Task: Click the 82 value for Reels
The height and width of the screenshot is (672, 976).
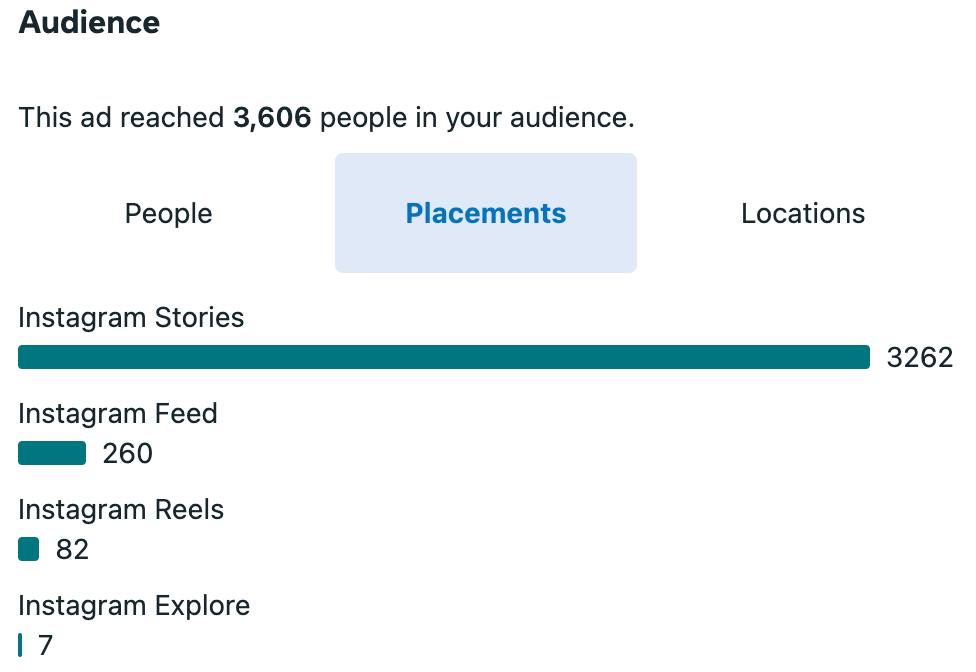Action: pos(72,550)
